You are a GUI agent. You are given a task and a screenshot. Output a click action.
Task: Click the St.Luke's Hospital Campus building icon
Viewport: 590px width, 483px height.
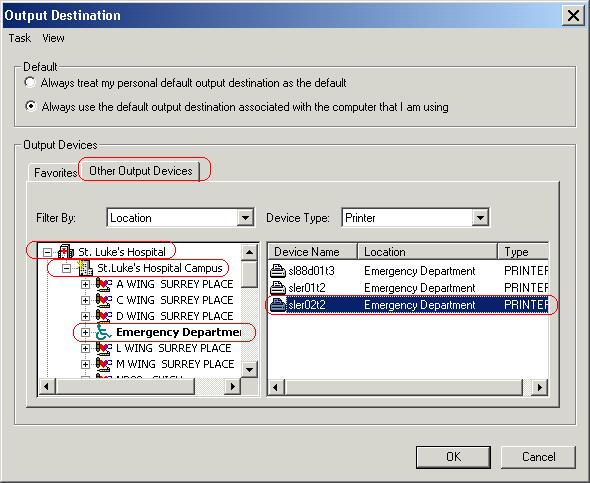[85, 268]
